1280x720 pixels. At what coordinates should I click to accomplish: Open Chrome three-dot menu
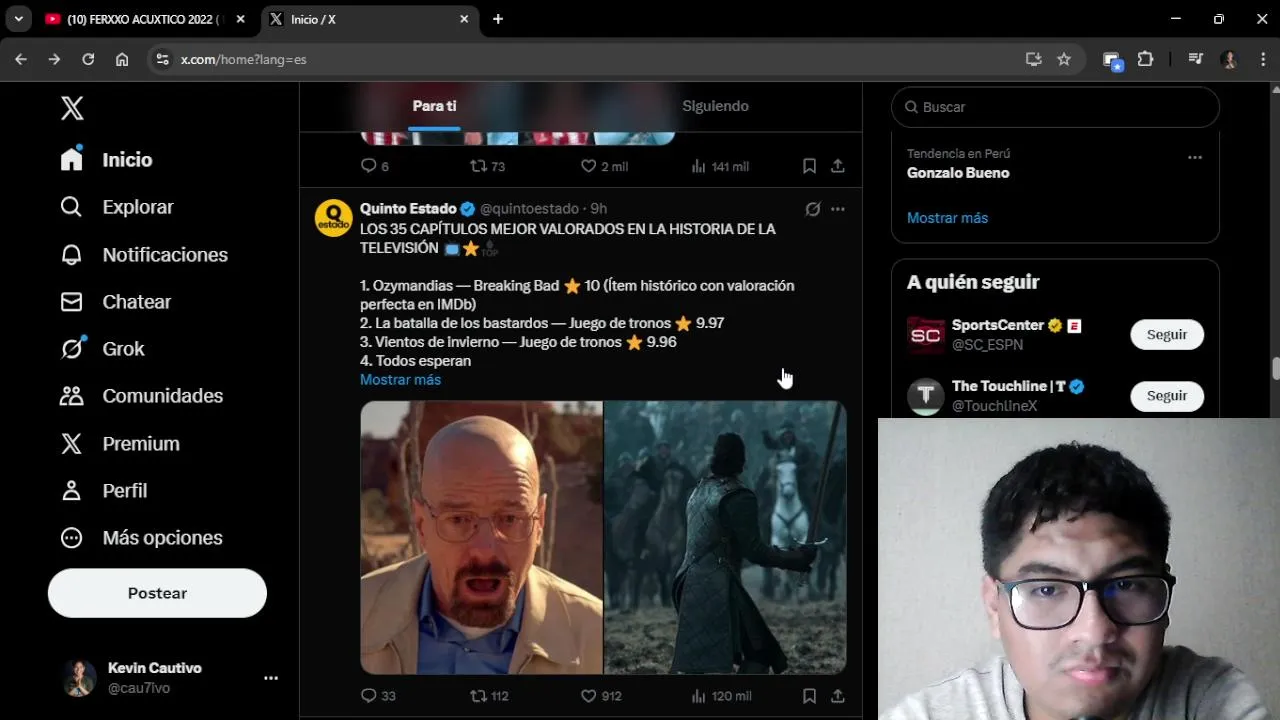click(1263, 59)
